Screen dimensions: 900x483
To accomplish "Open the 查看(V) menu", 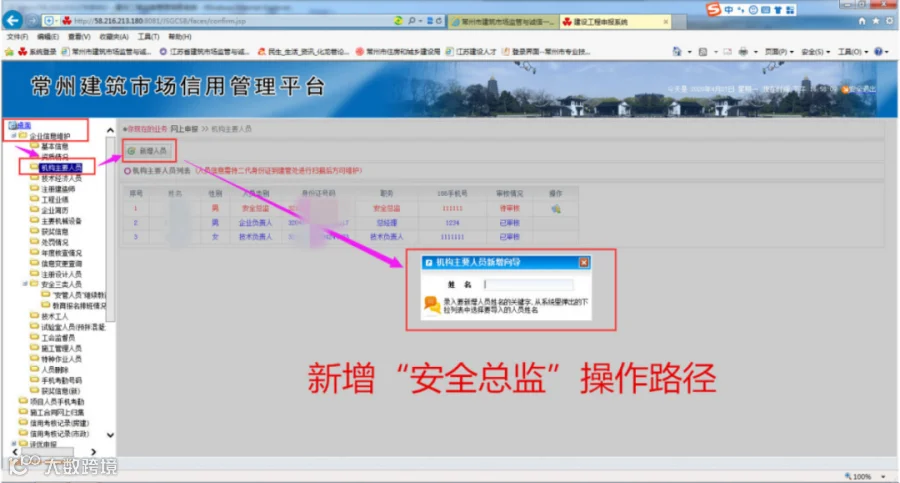I will [79, 37].
